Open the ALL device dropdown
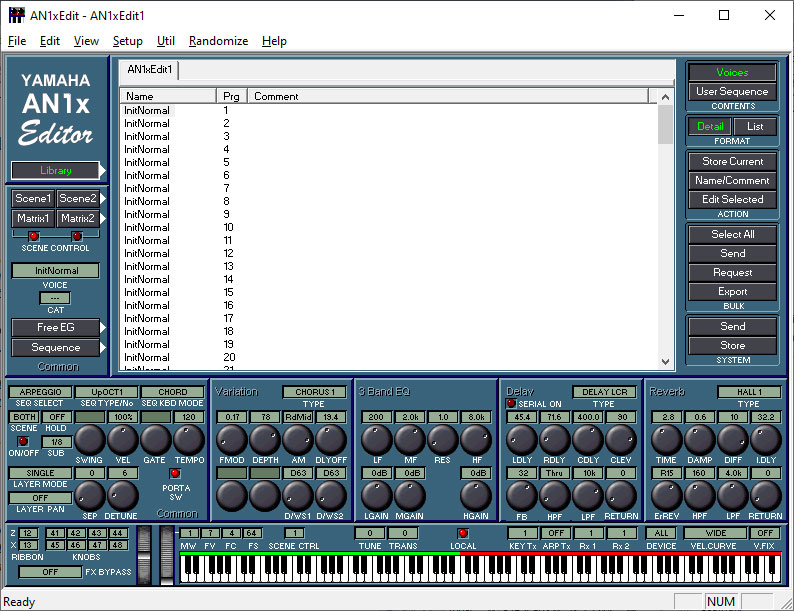 tap(661, 533)
